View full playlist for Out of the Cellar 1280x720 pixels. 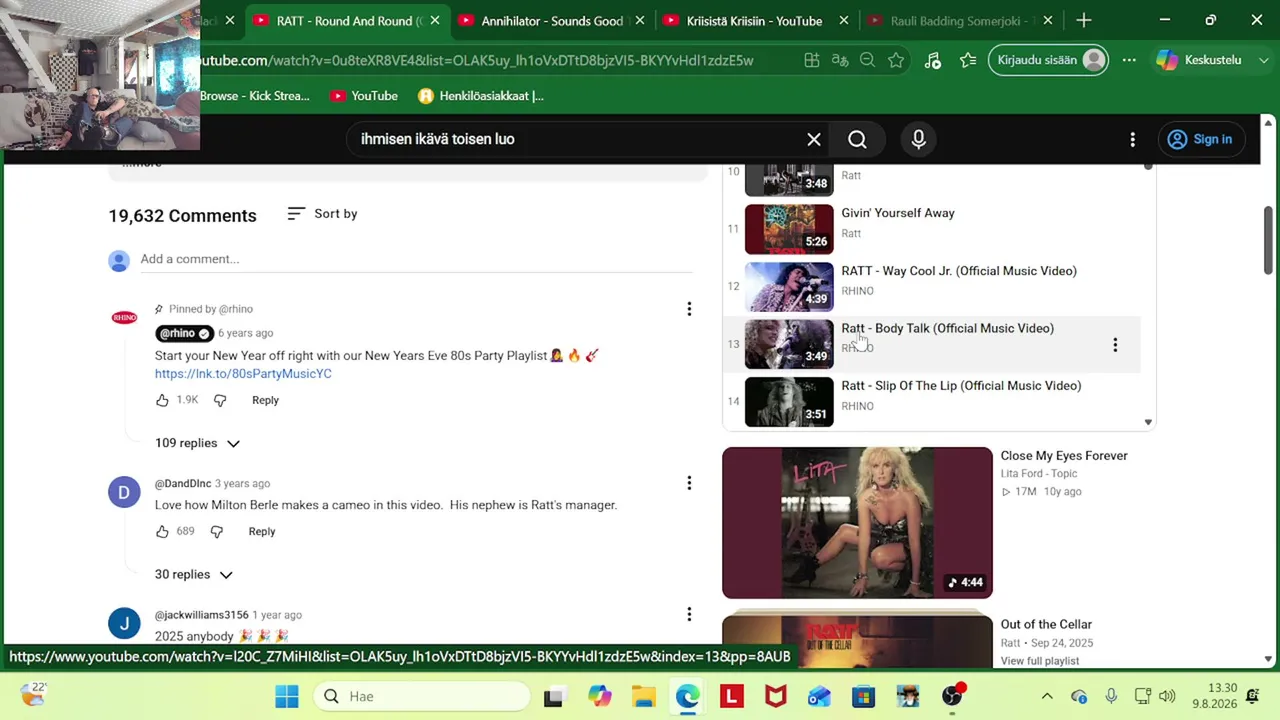coord(1040,661)
